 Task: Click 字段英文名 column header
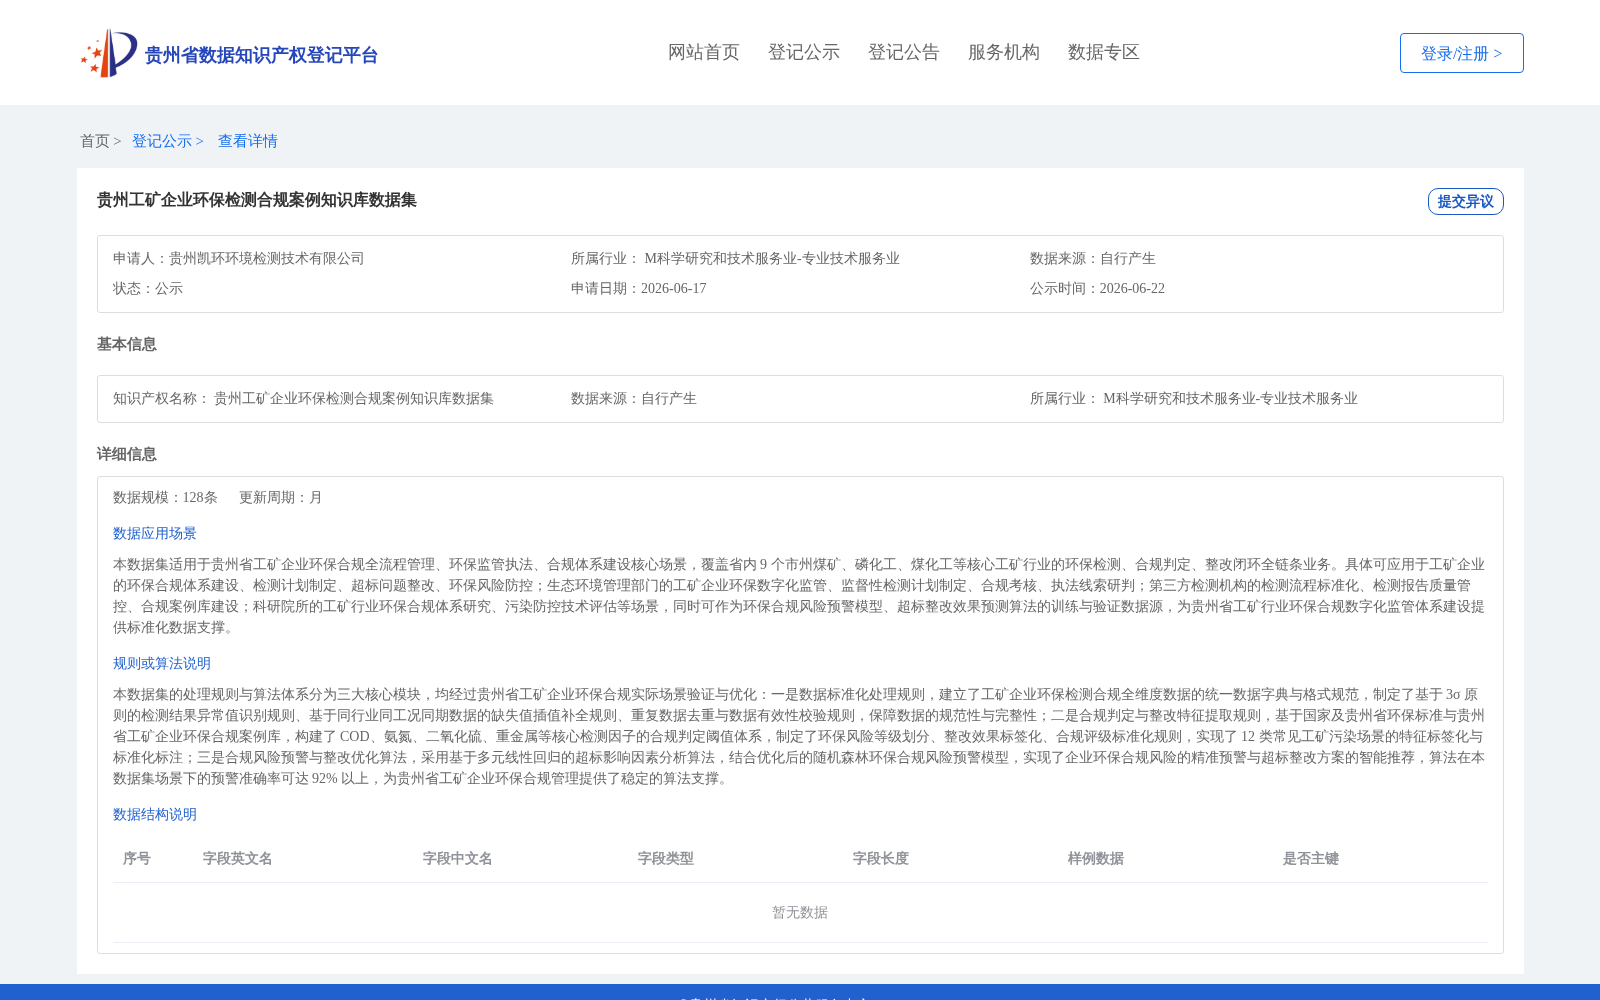coord(238,858)
